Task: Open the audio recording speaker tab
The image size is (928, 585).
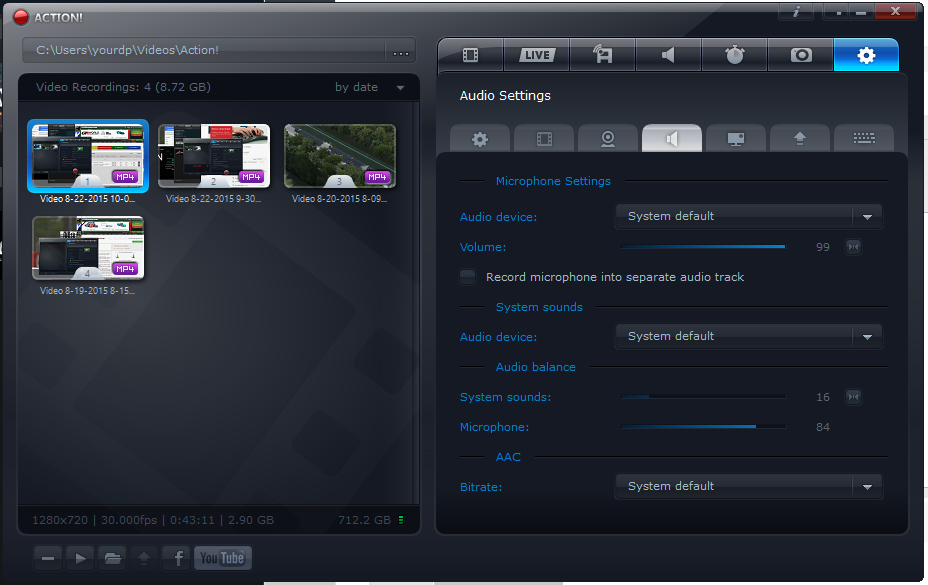Action: [x=669, y=55]
